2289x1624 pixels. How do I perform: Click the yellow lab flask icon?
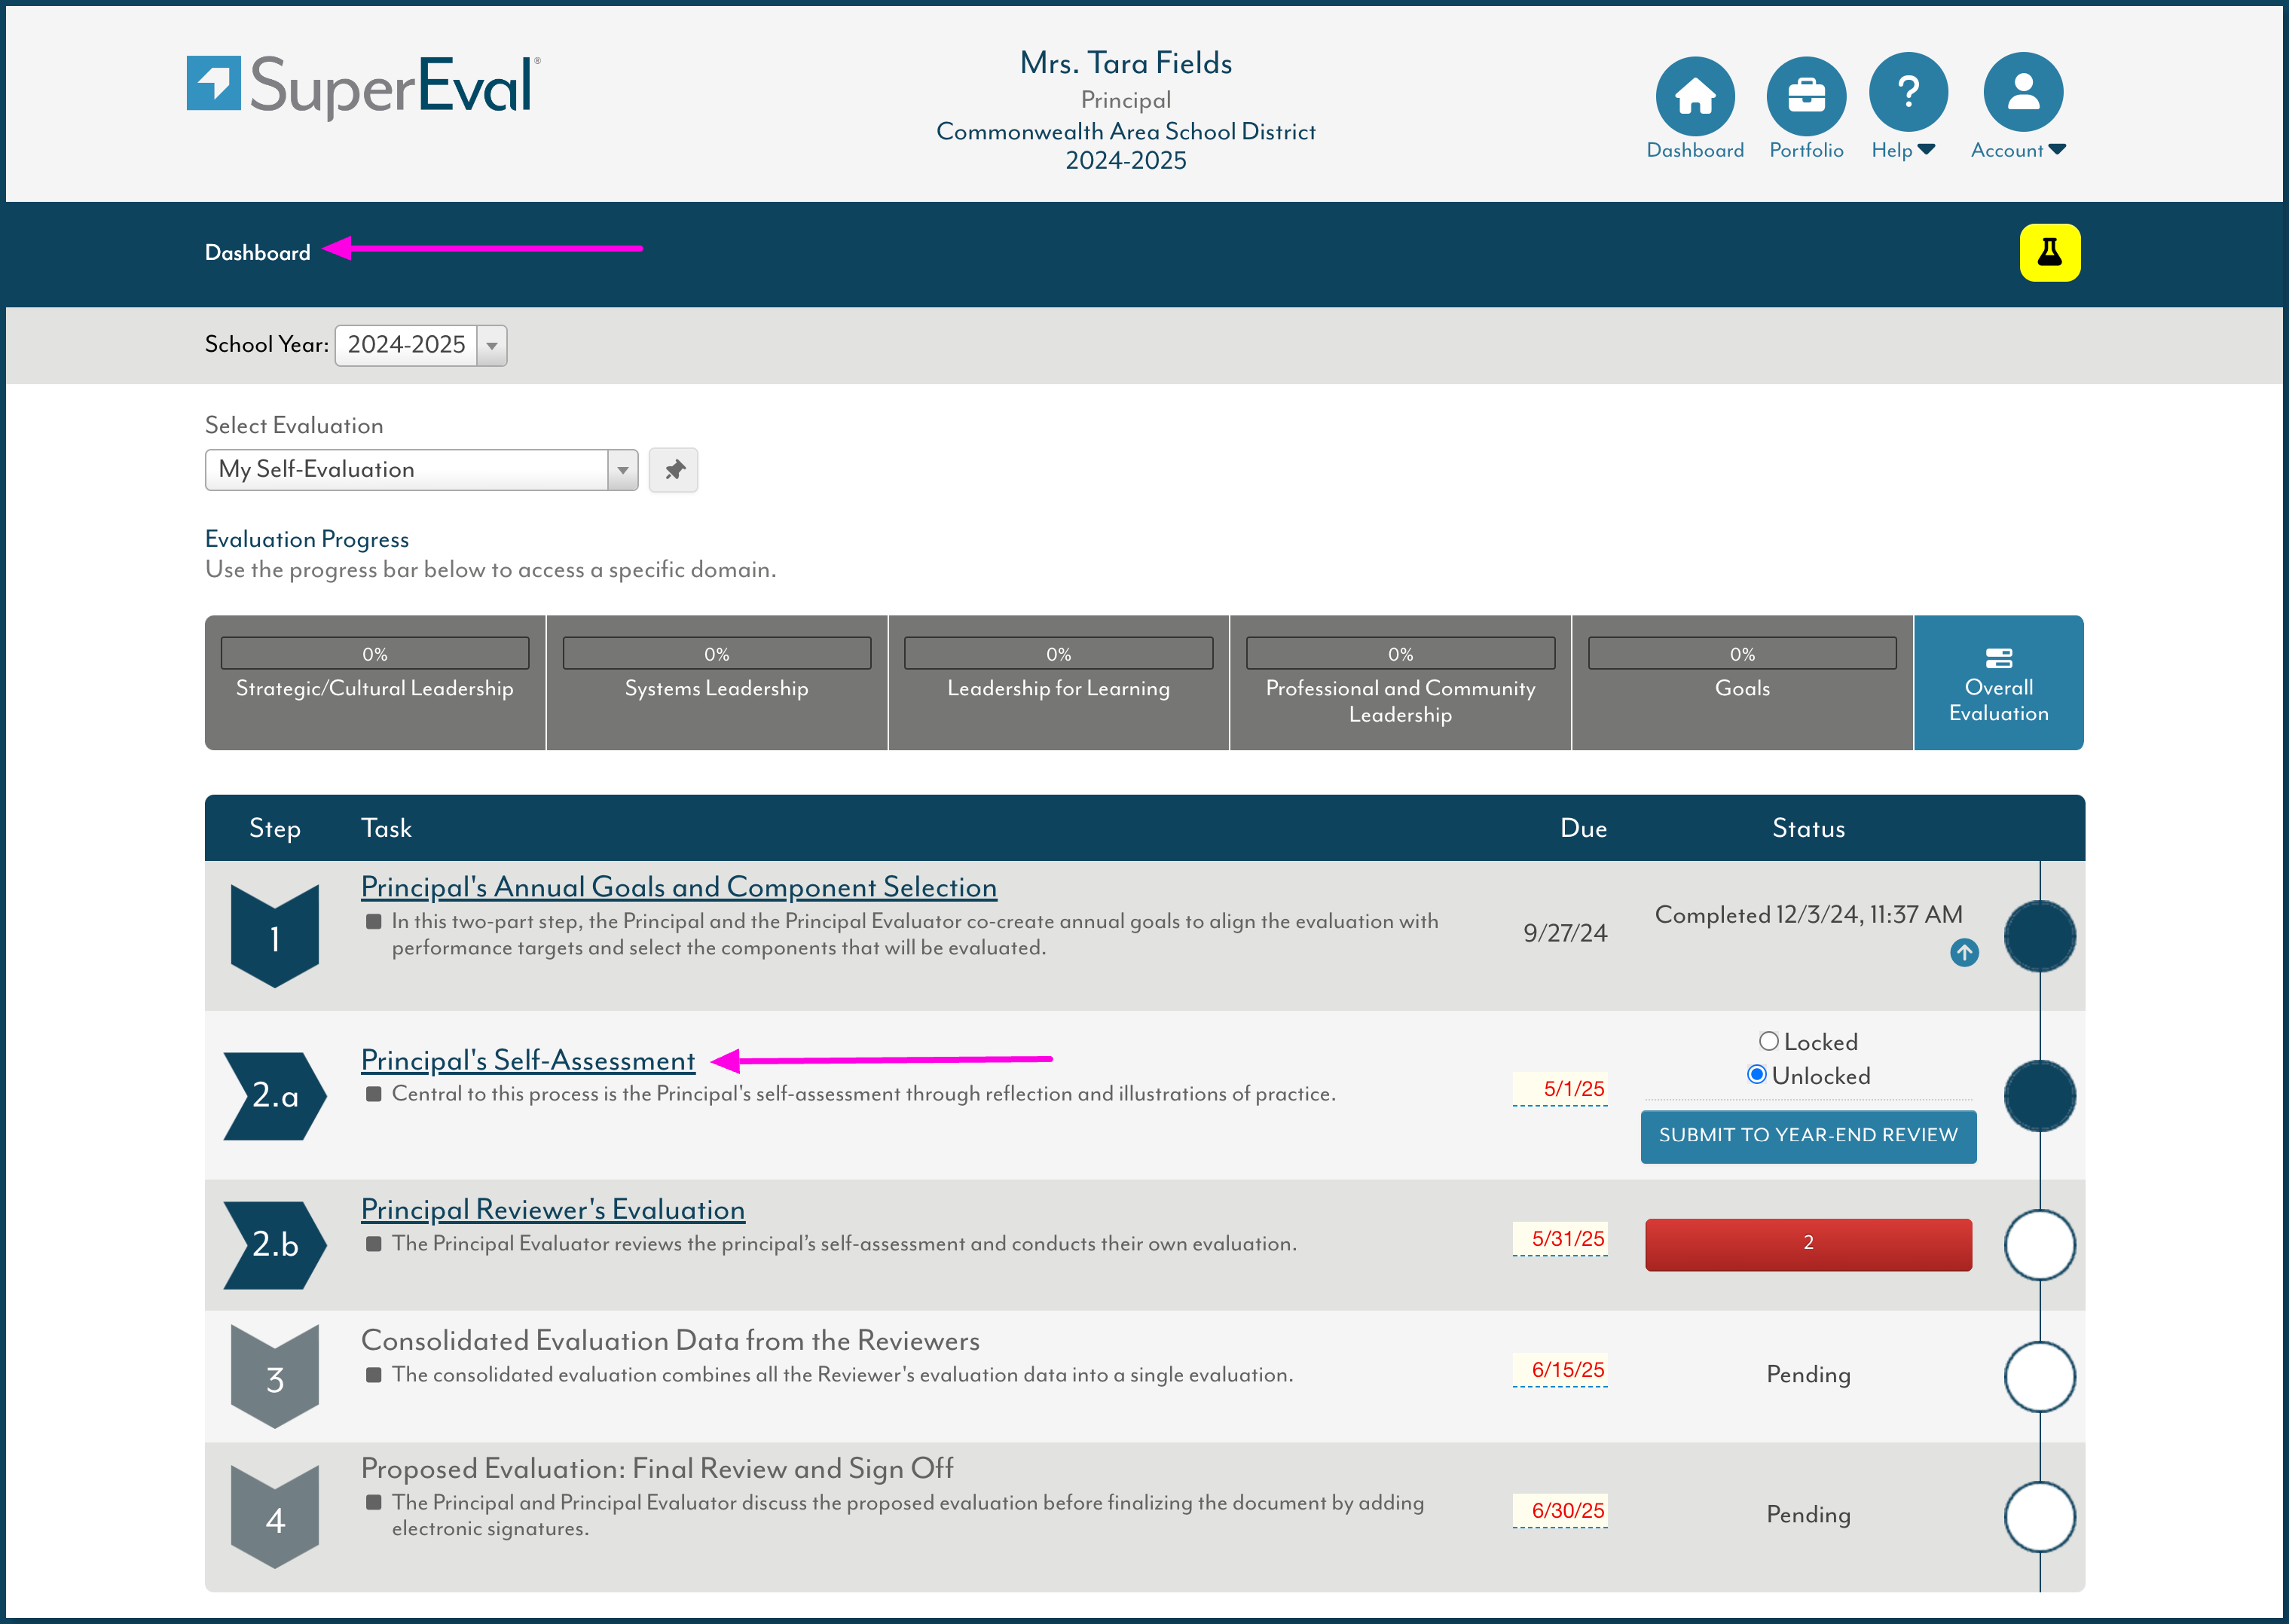point(2049,253)
